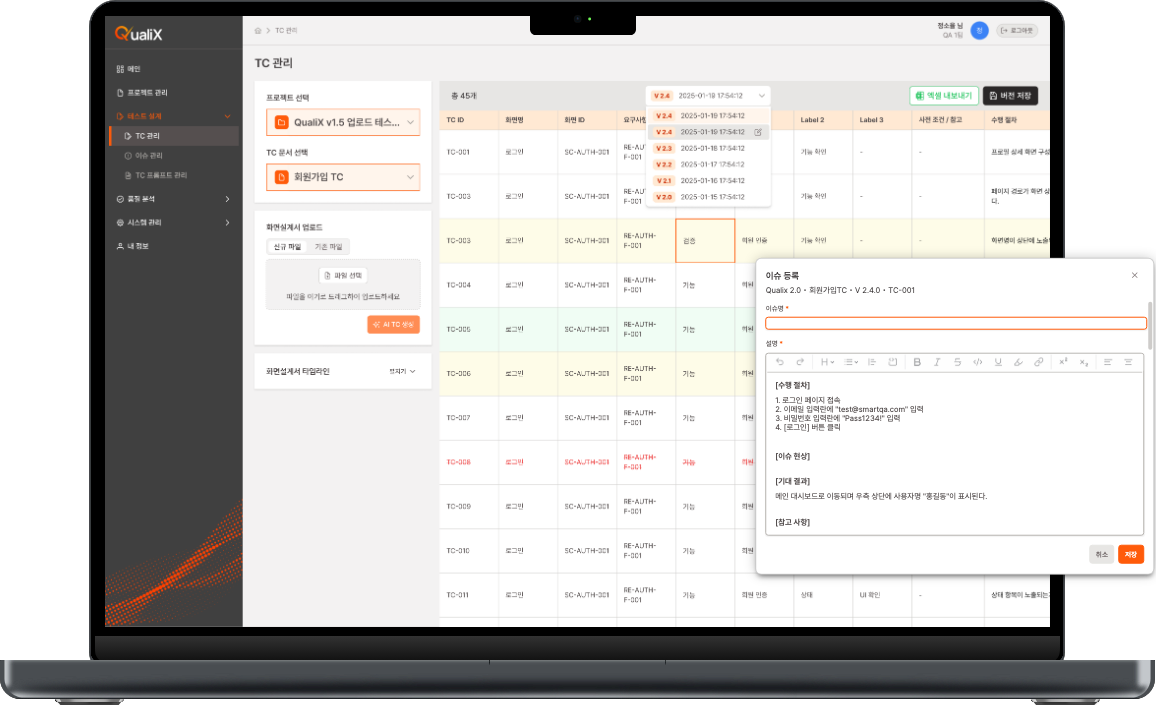Open the list style dropdown in the editor

pos(851,362)
